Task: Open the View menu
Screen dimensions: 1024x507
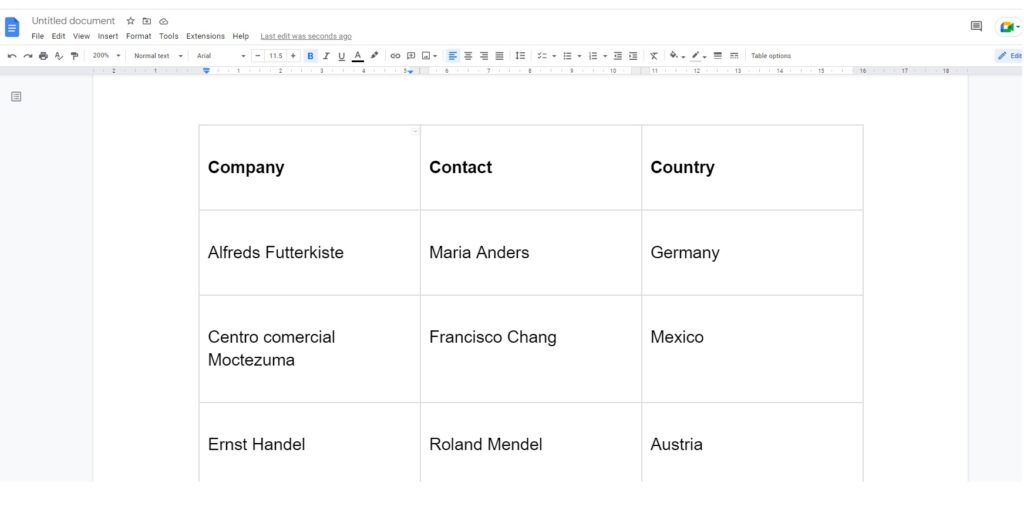Action: [81, 37]
